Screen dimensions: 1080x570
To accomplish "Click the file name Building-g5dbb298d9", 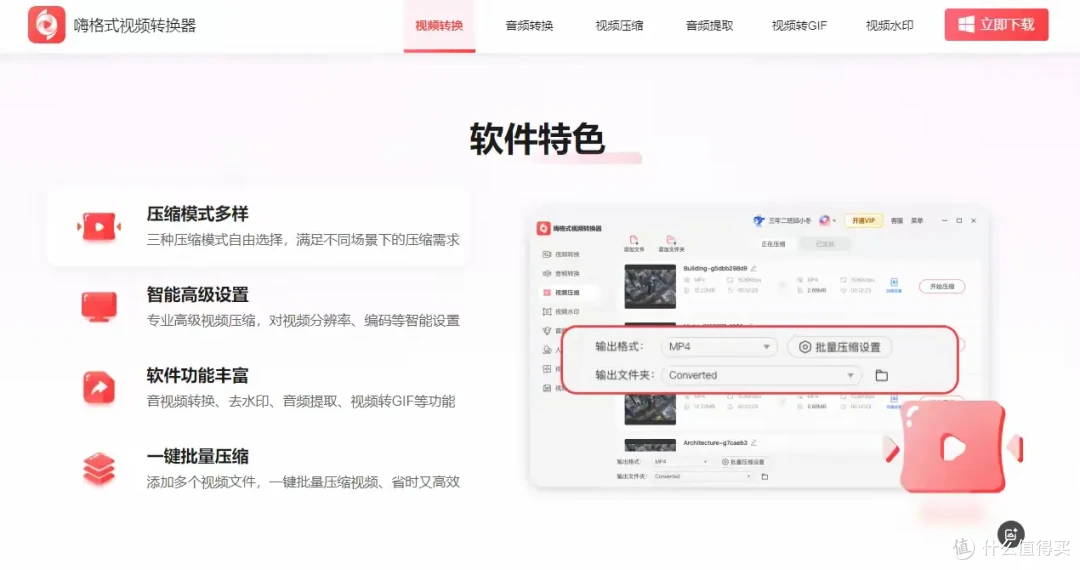I will (715, 268).
